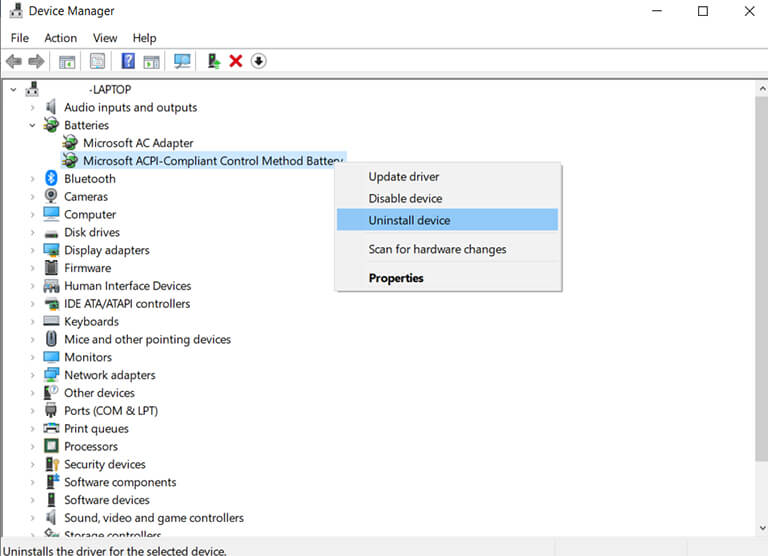Expand Sound, video and game controllers
This screenshot has width=768, height=556.
tap(32, 518)
